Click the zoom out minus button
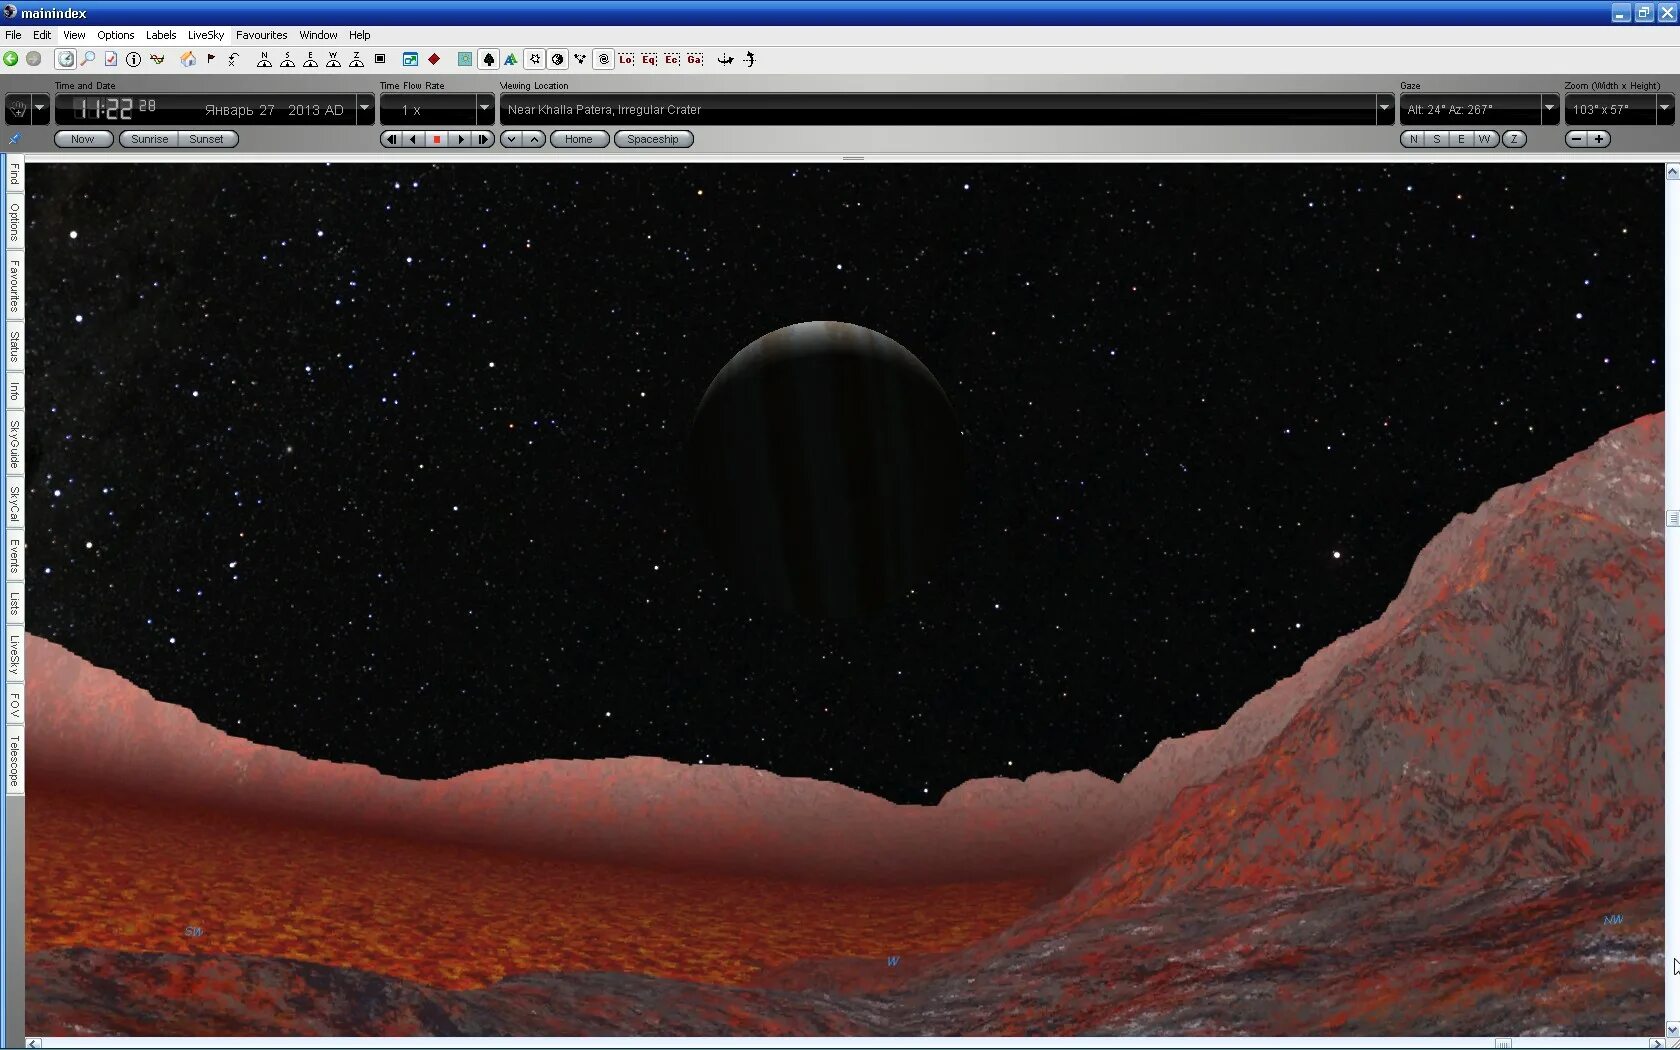The height and width of the screenshot is (1050, 1680). coord(1577,139)
